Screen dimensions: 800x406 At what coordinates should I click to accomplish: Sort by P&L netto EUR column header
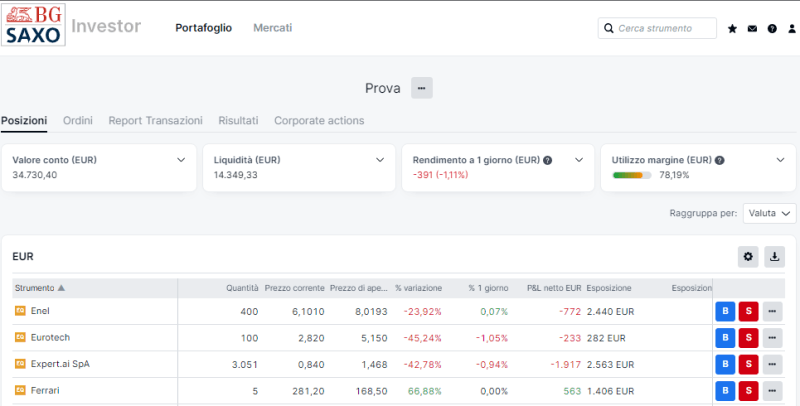point(554,288)
